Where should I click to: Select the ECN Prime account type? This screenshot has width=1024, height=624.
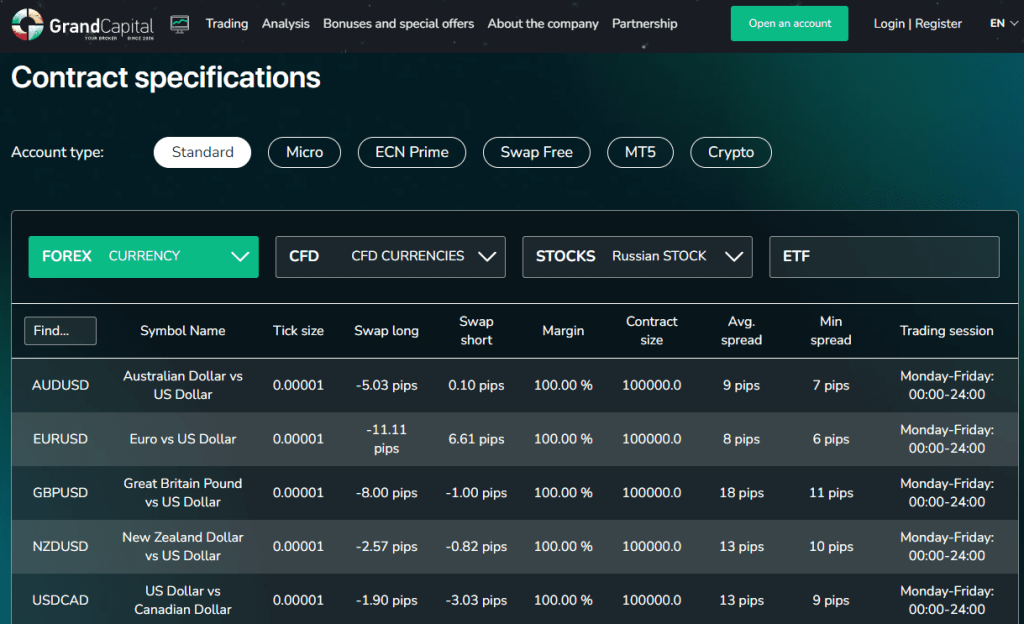click(411, 152)
